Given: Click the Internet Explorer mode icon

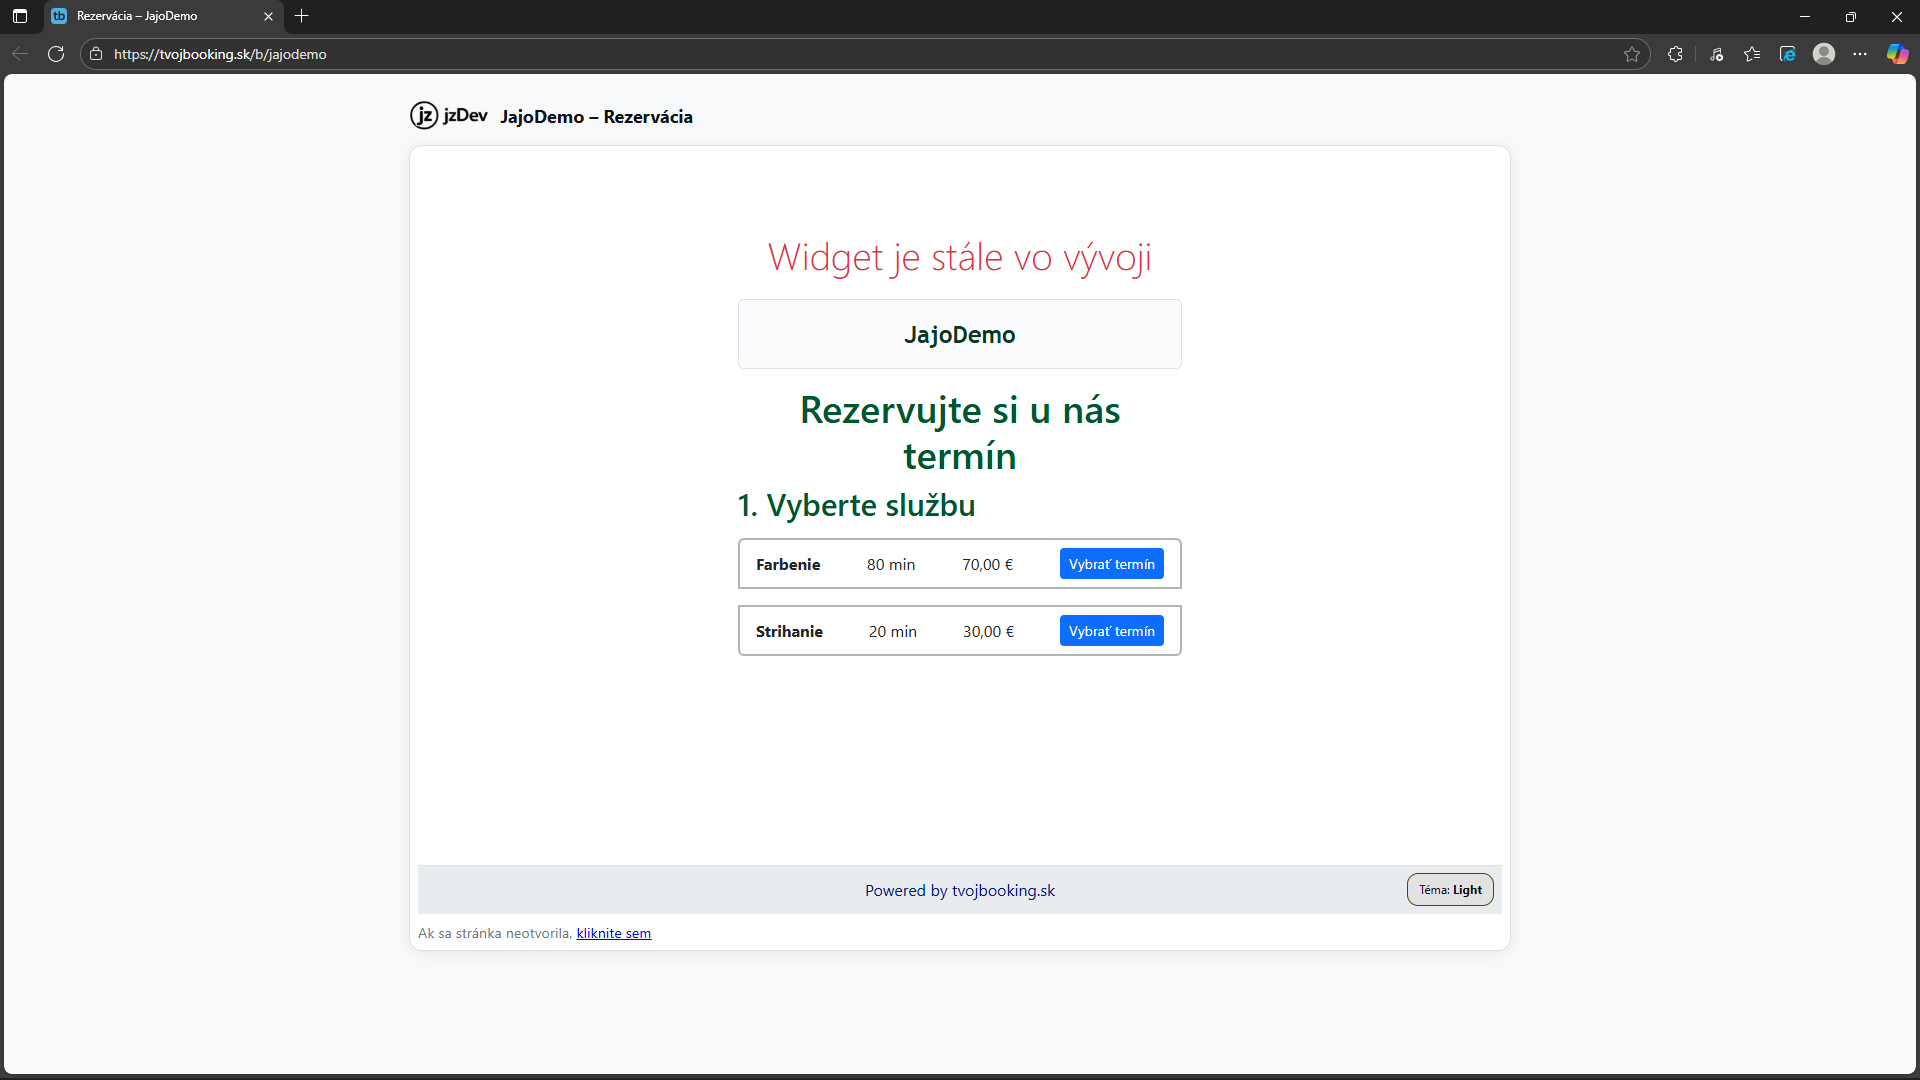Looking at the screenshot, I should pyautogui.click(x=1788, y=54).
